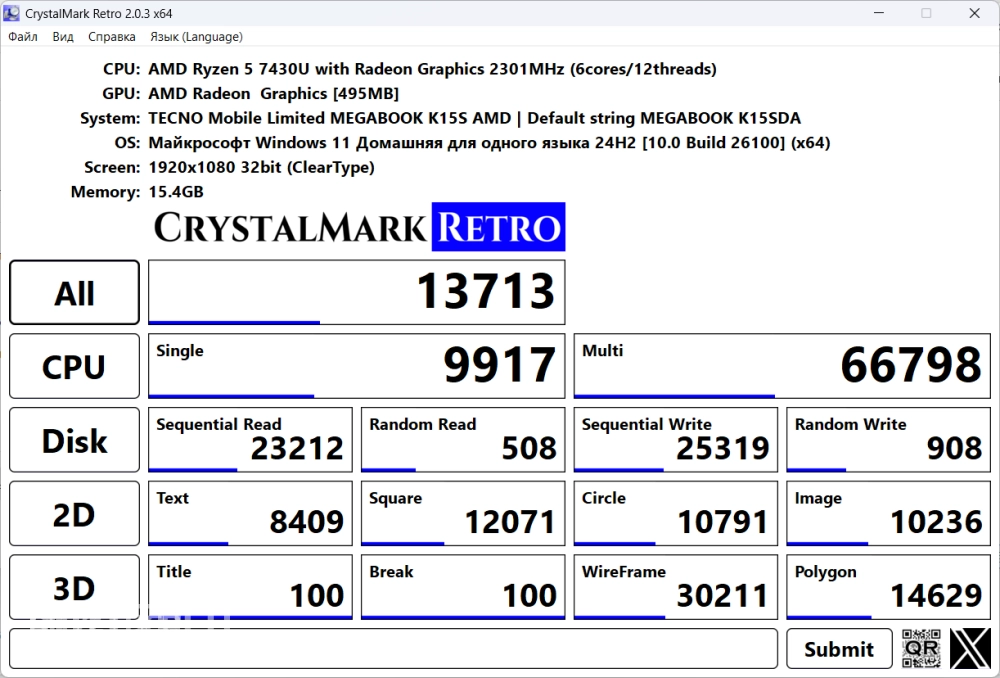The image size is (1000, 678).
Task: Select the CPU Multi score panel
Action: point(780,366)
